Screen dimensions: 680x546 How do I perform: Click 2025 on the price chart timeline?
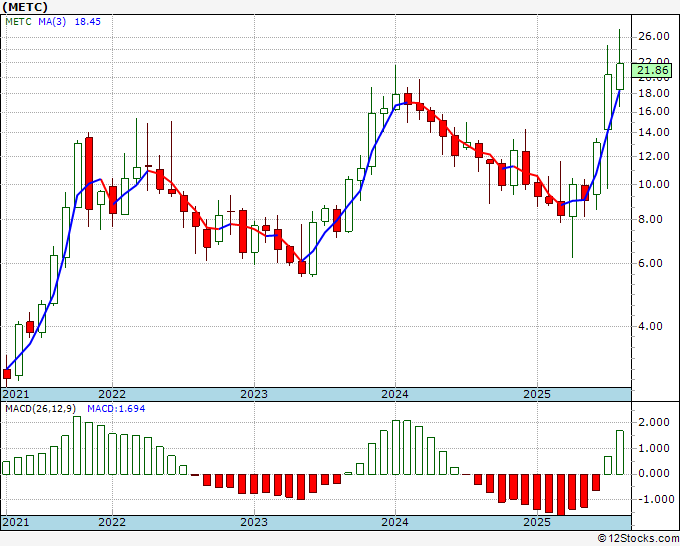pos(537,394)
